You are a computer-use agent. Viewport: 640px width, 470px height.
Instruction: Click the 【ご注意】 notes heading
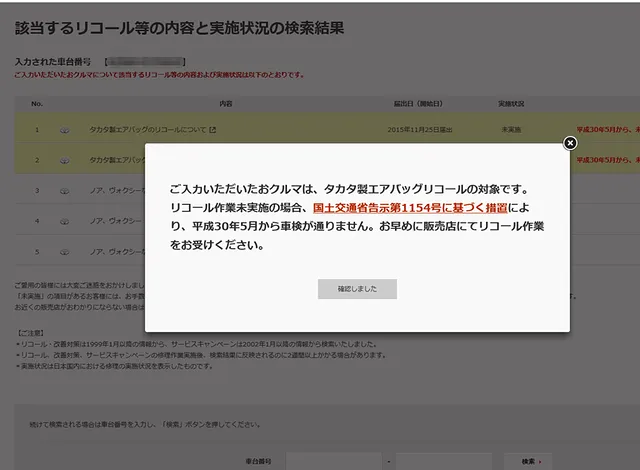coord(30,333)
